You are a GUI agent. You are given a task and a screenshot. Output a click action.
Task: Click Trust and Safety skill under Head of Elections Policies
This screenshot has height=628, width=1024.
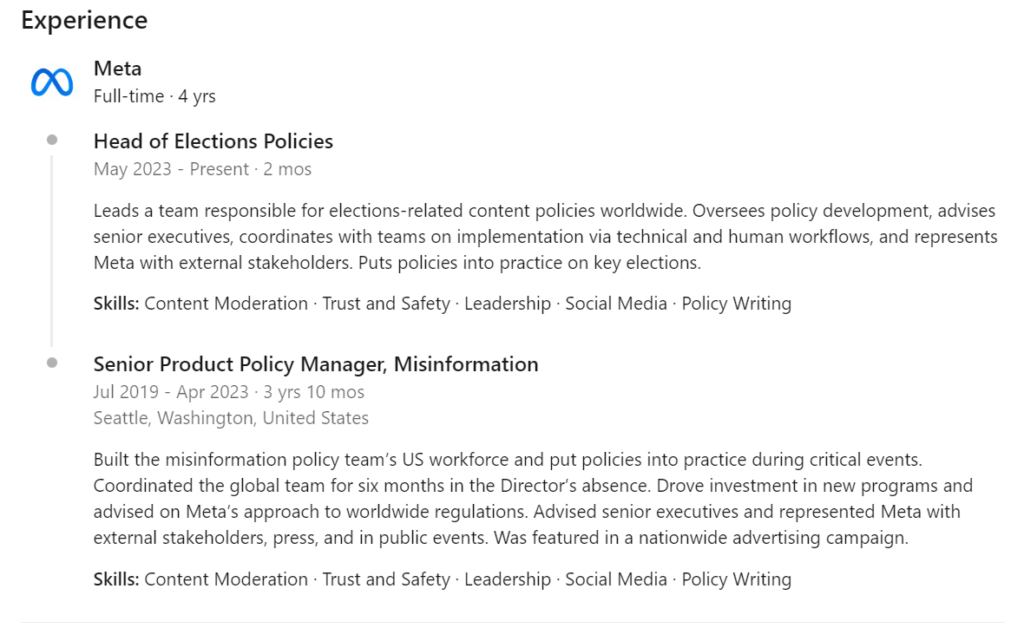386,303
